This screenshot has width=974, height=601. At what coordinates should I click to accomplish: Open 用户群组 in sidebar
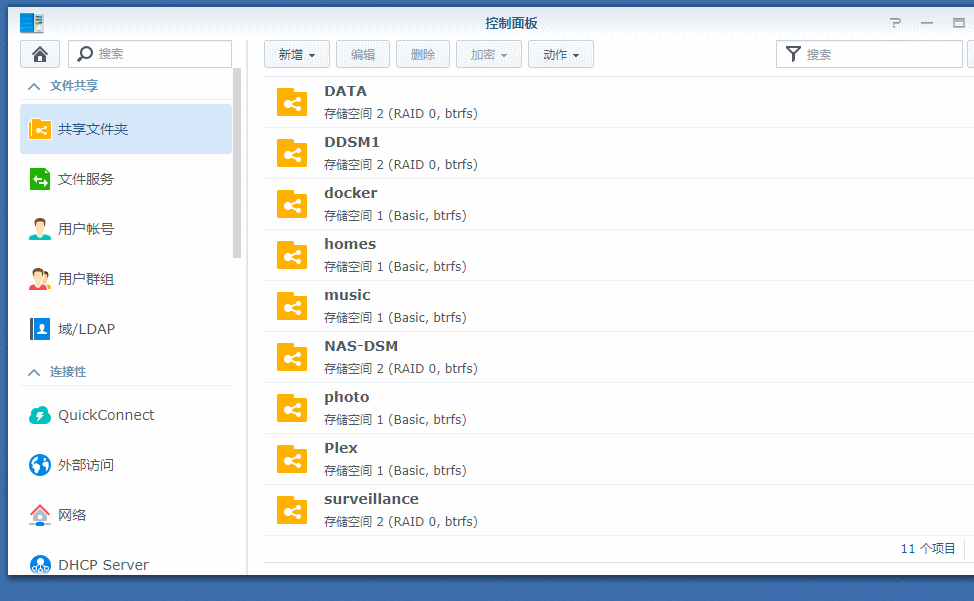click(125, 279)
